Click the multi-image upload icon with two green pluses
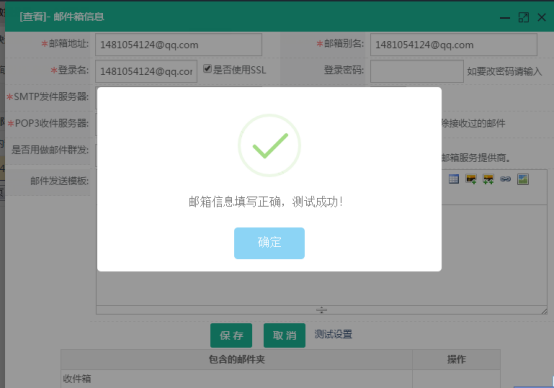The width and height of the screenshot is (554, 388). click(x=488, y=179)
